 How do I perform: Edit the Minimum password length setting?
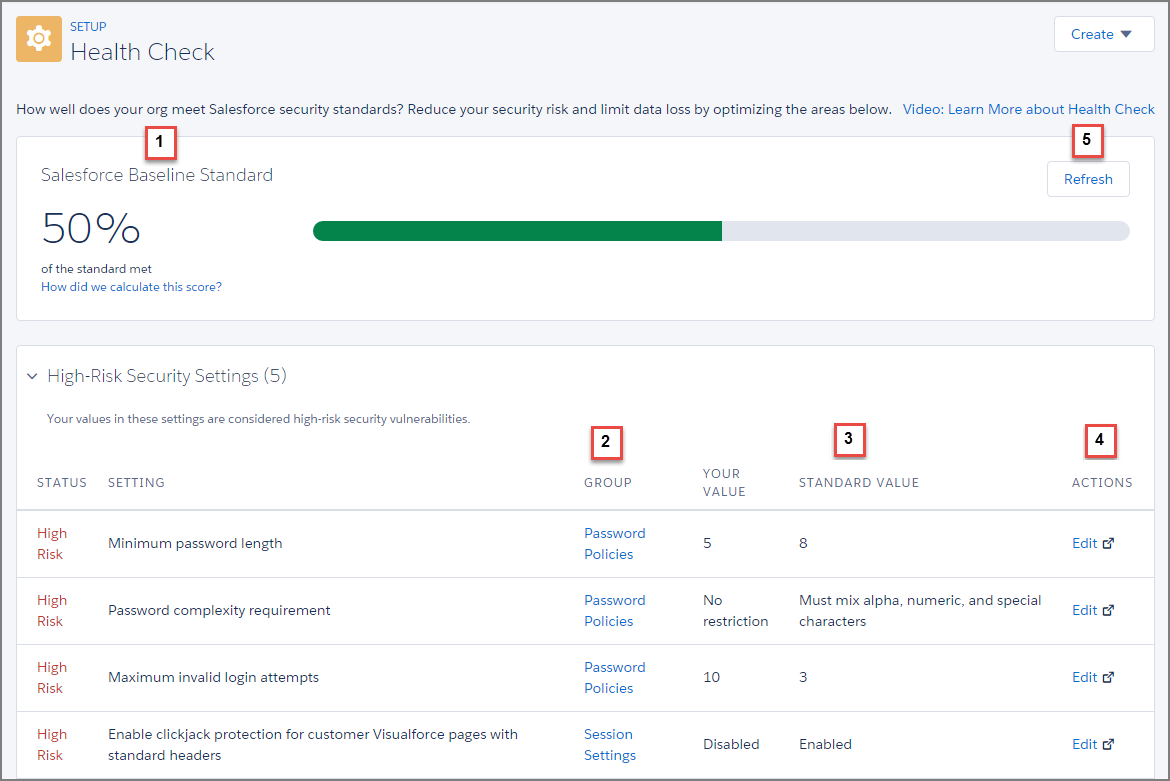tap(1084, 543)
